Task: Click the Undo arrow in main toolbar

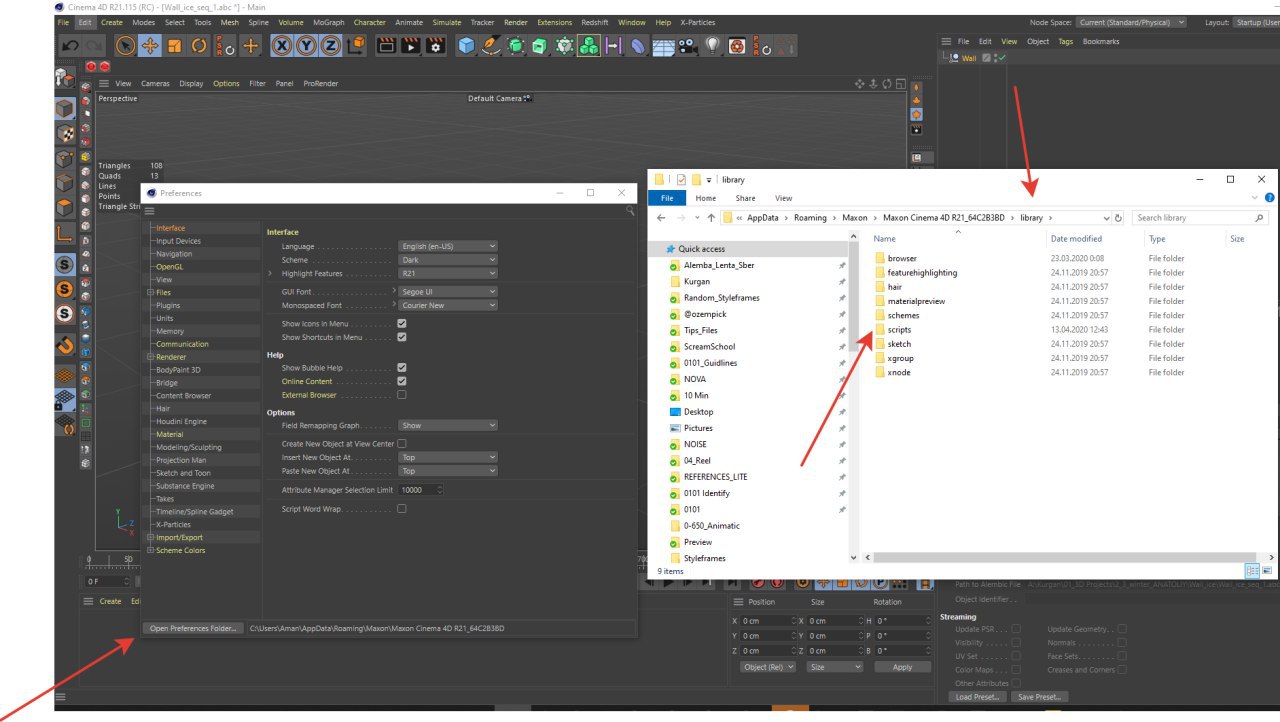Action: click(x=70, y=45)
